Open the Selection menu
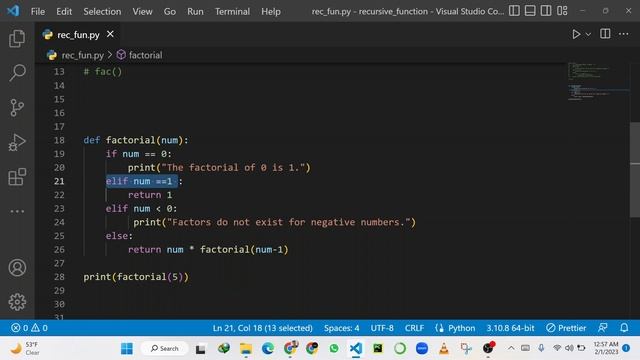Viewport: 640px width, 360px height. click(102, 11)
